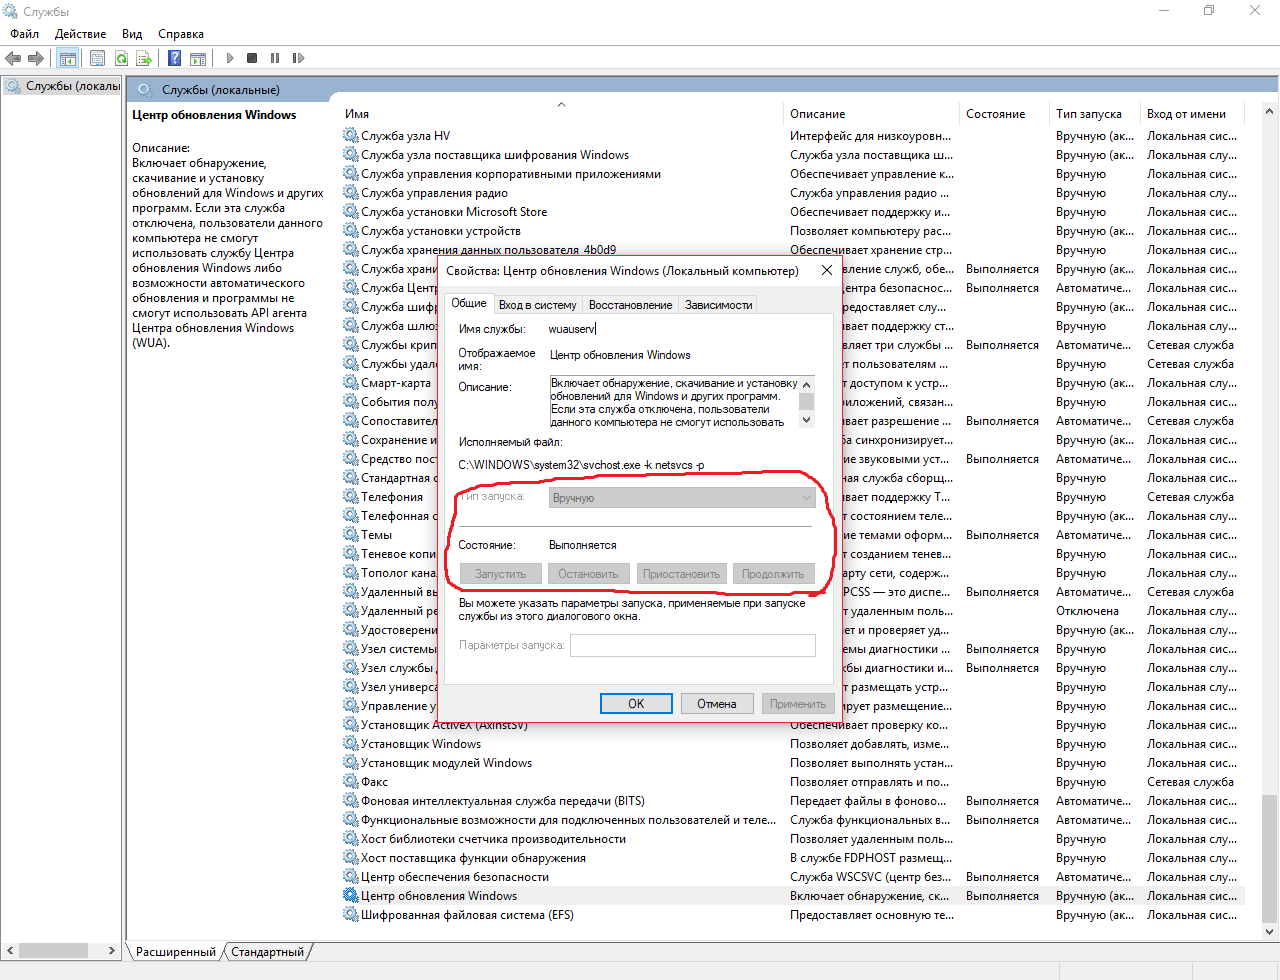Click the gear icon beside Шифрованная файловая система (EFS)
The height and width of the screenshot is (980, 1280).
351,914
